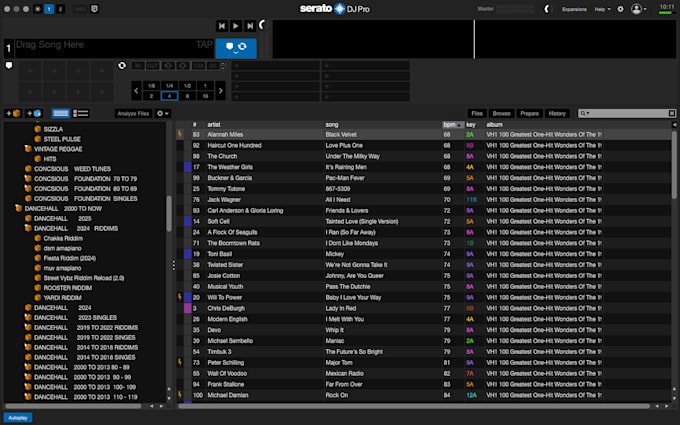
Task: Select 1/4 beat auto loop
Action: point(170,86)
